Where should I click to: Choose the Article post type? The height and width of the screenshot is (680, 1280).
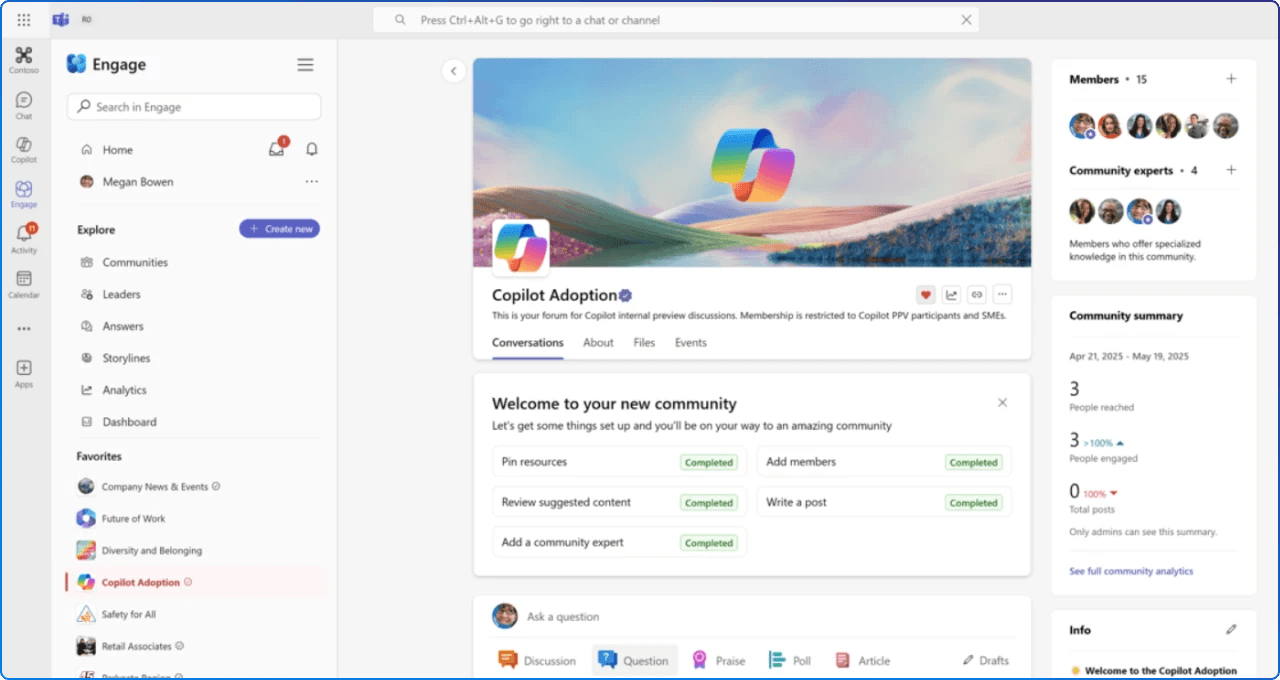(x=862, y=660)
